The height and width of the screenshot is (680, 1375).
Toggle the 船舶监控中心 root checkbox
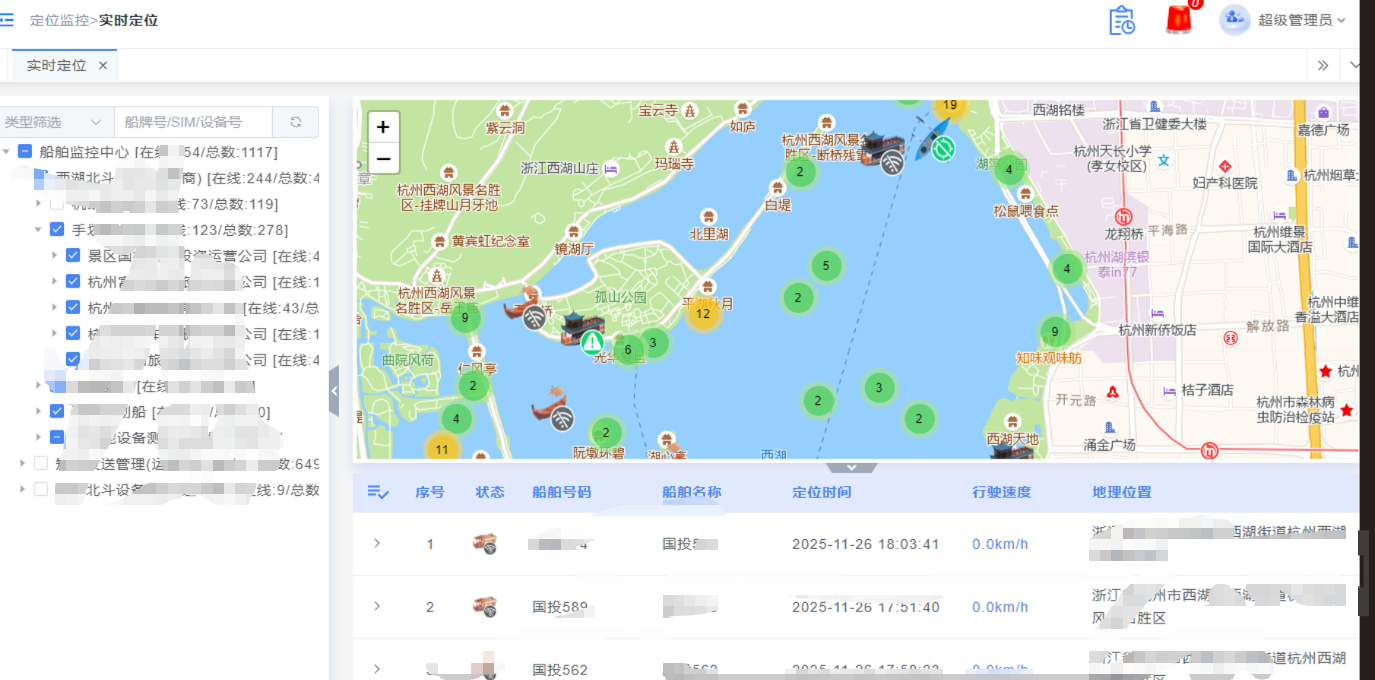click(x=25, y=152)
